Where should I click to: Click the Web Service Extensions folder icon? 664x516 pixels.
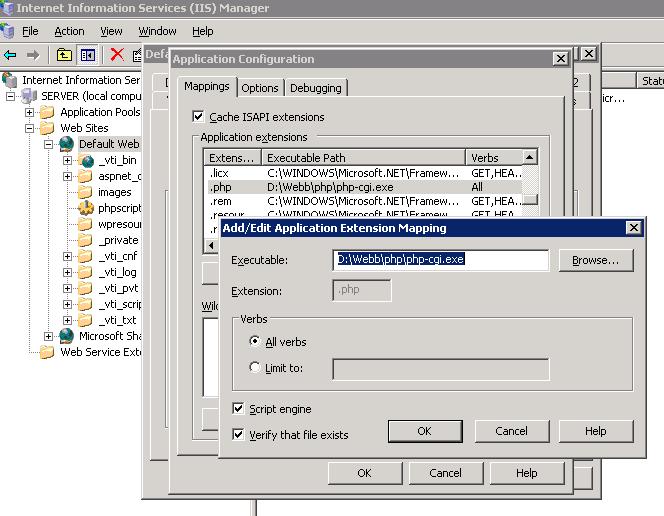47,352
